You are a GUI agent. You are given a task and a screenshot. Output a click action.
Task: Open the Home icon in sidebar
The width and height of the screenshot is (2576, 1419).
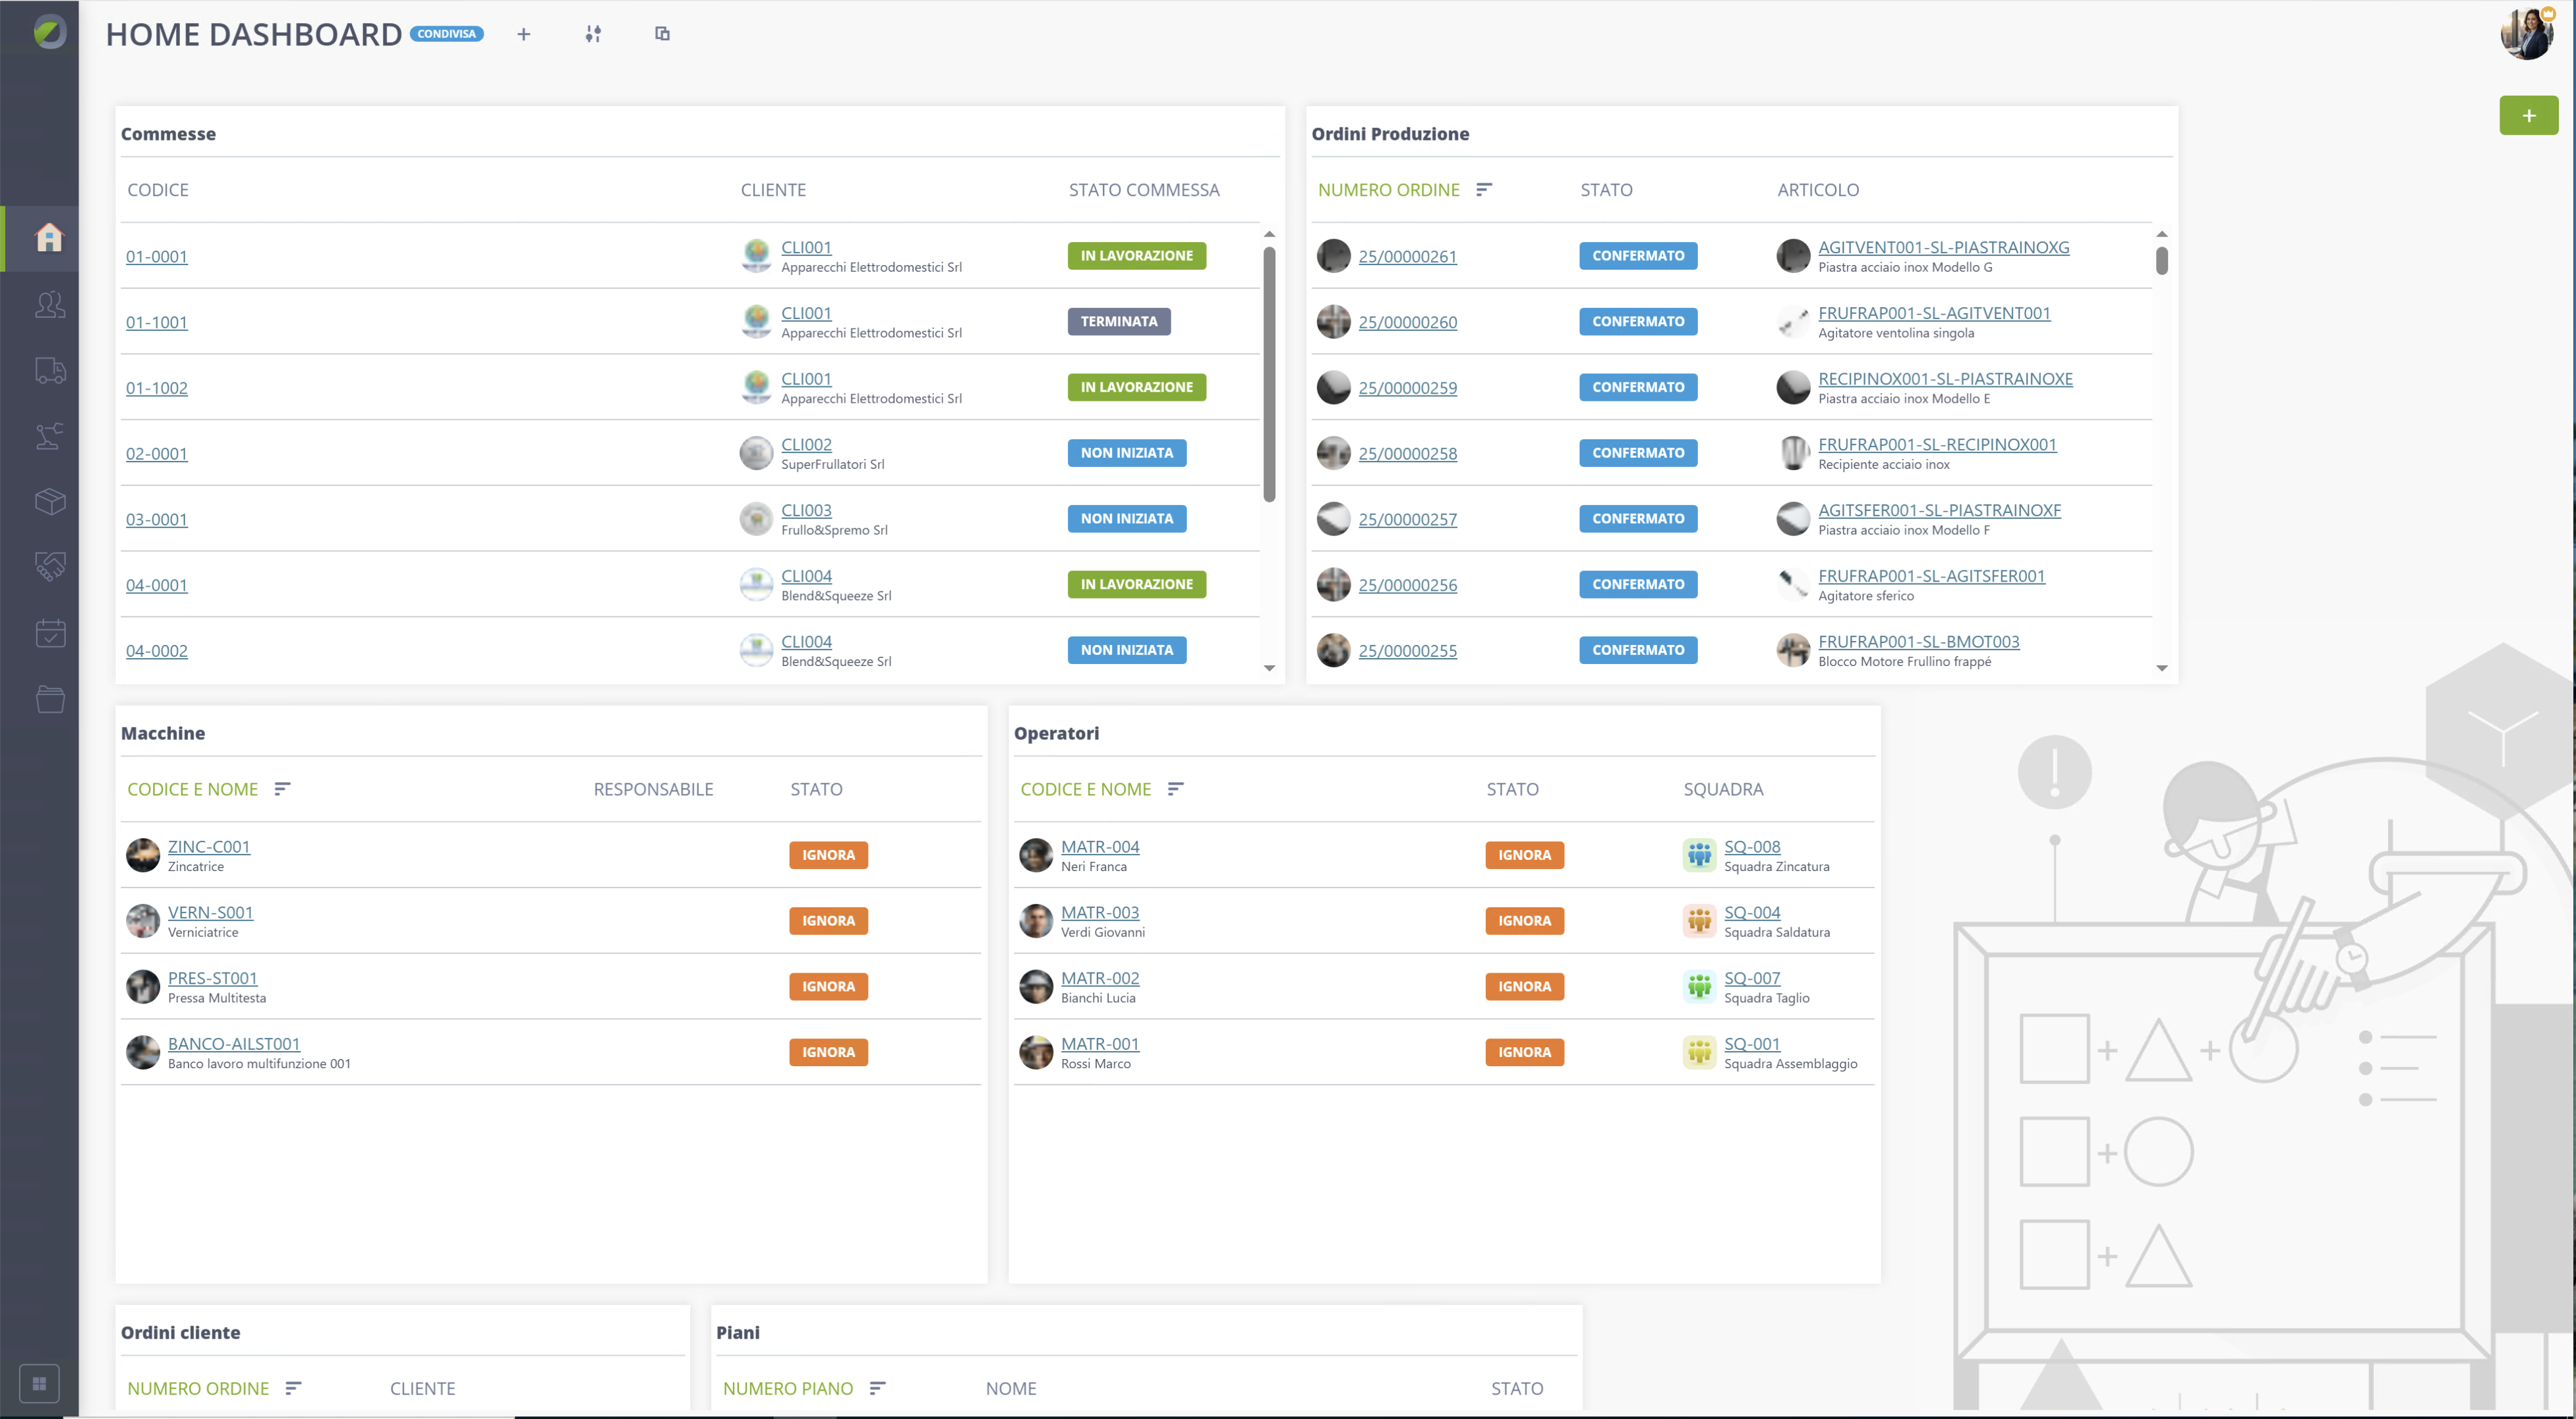tap(49, 238)
